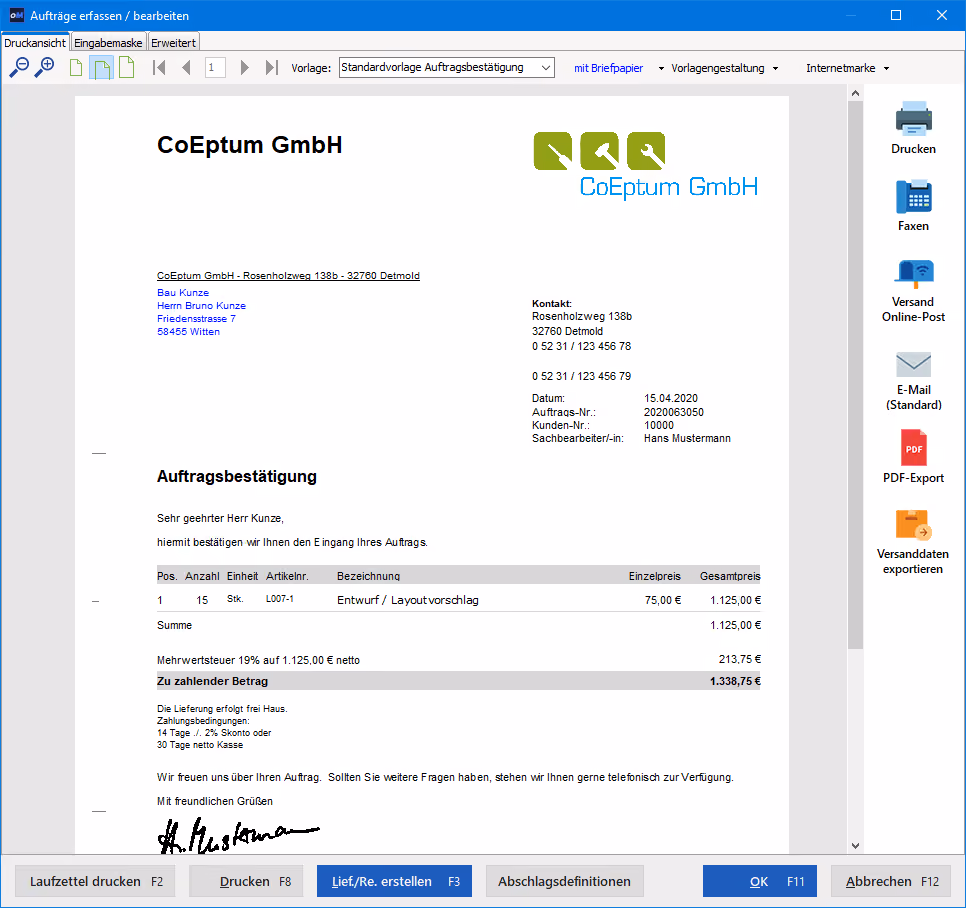
Task: Click the total '1.338,75 €'
Action: point(735,681)
